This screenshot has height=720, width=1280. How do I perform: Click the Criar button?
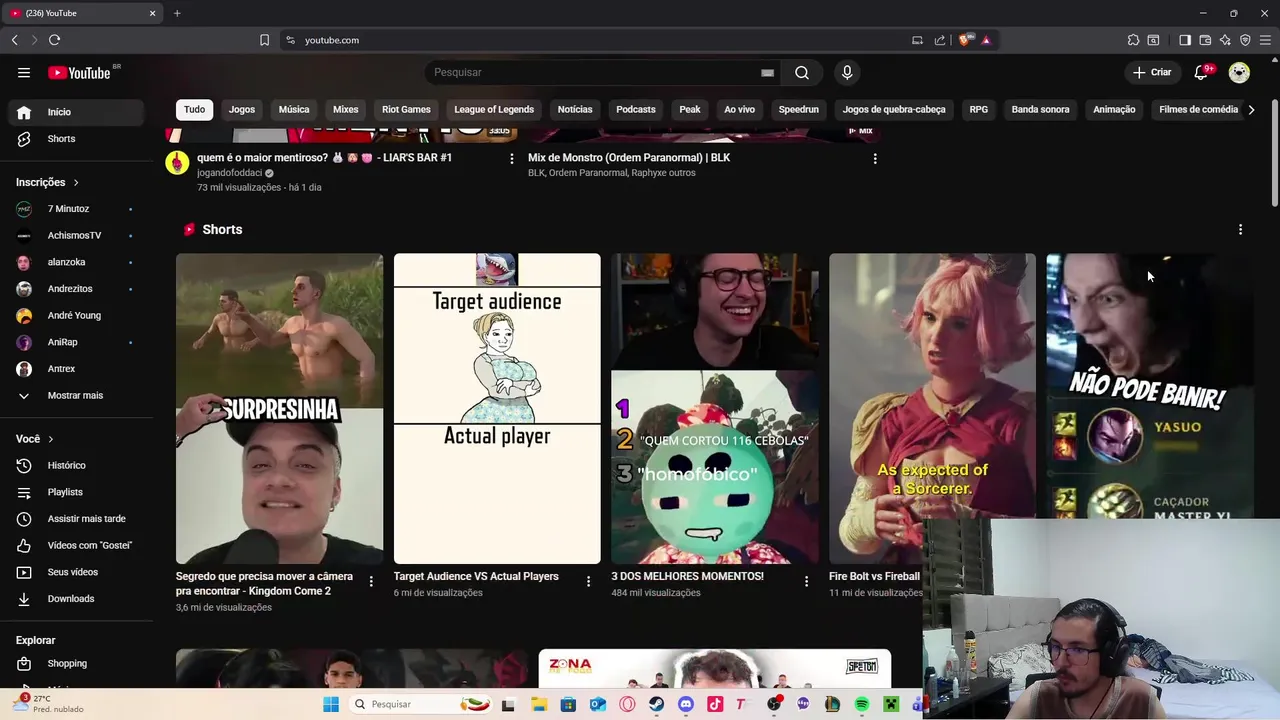1152,72
